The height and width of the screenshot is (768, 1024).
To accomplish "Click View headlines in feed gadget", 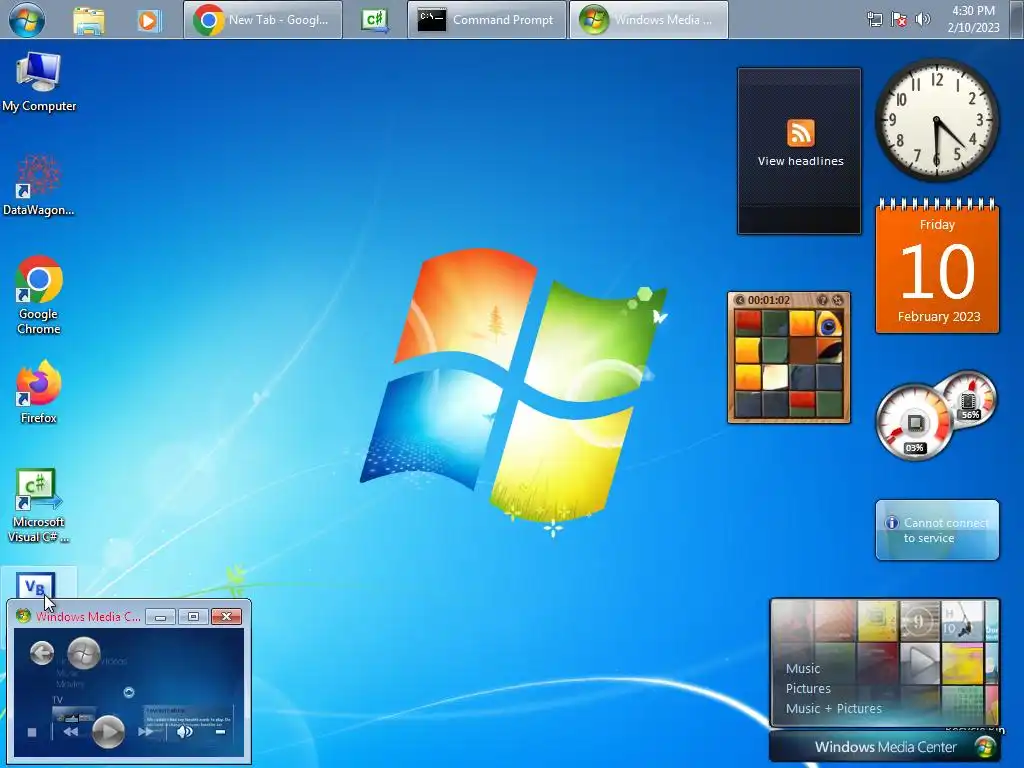I will (801, 161).
